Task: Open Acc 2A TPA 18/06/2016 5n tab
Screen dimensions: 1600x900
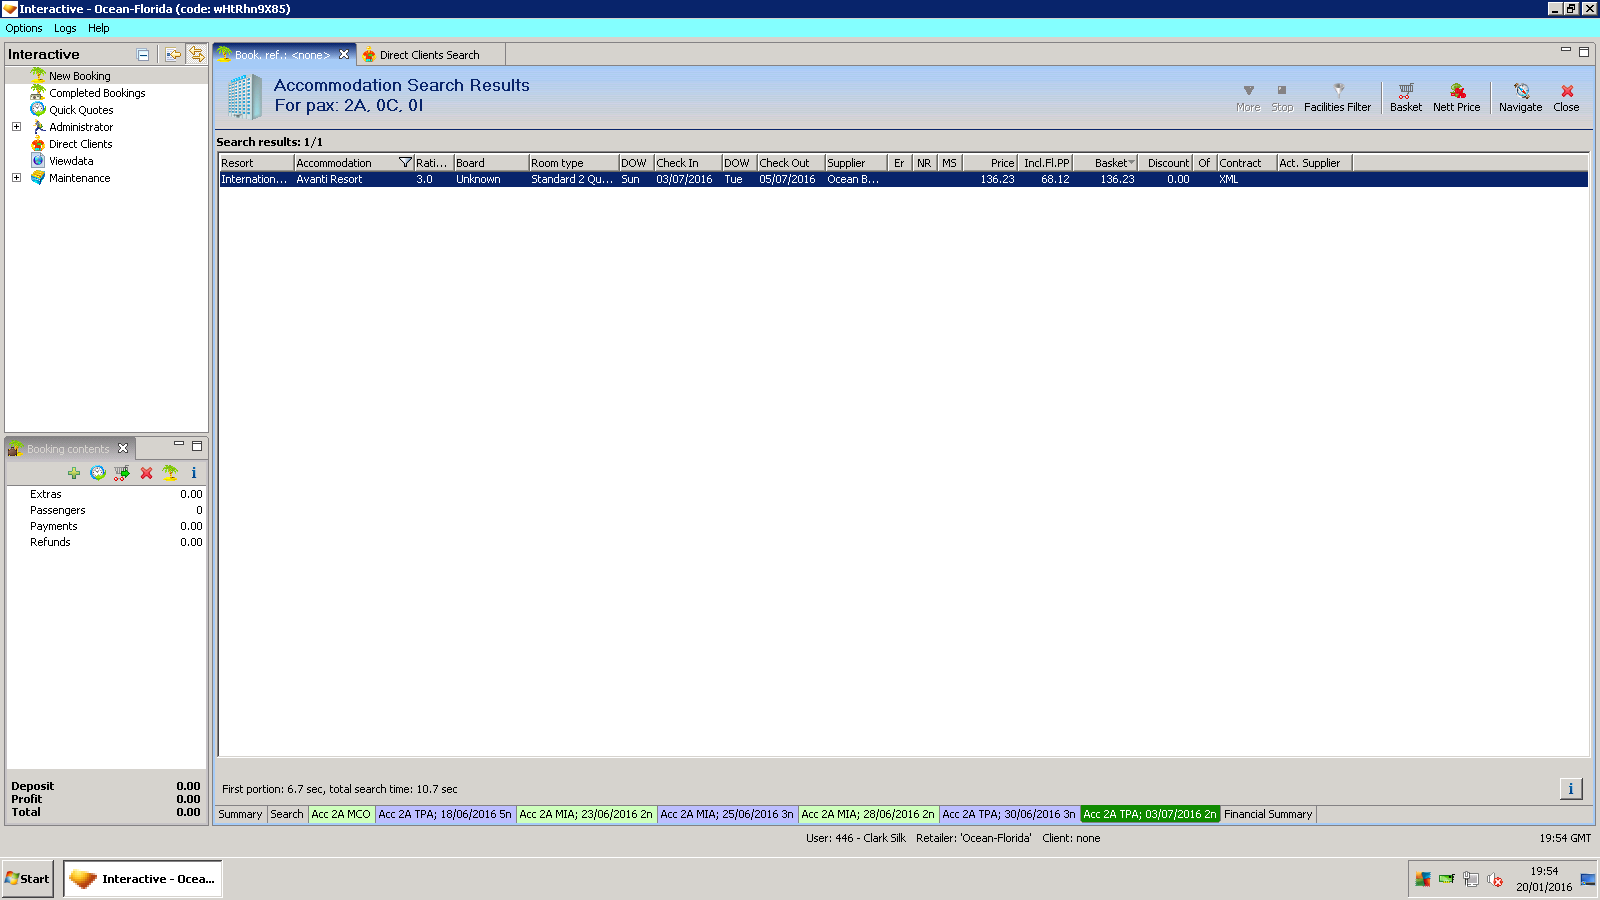Action: point(445,814)
